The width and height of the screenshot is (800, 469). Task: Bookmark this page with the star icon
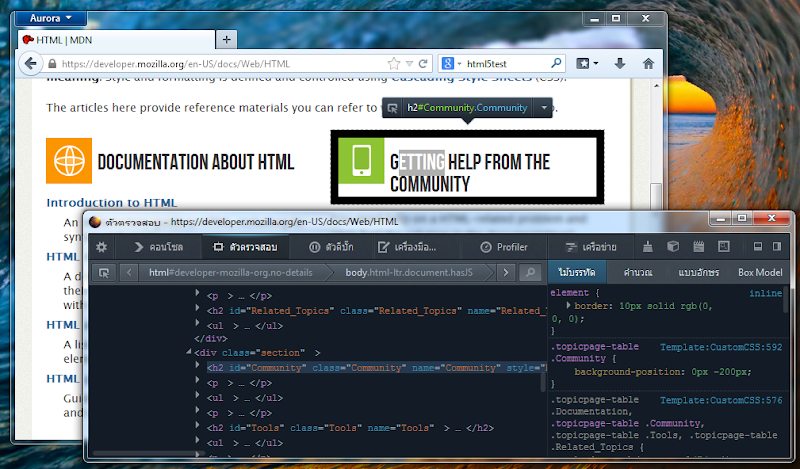pos(394,64)
